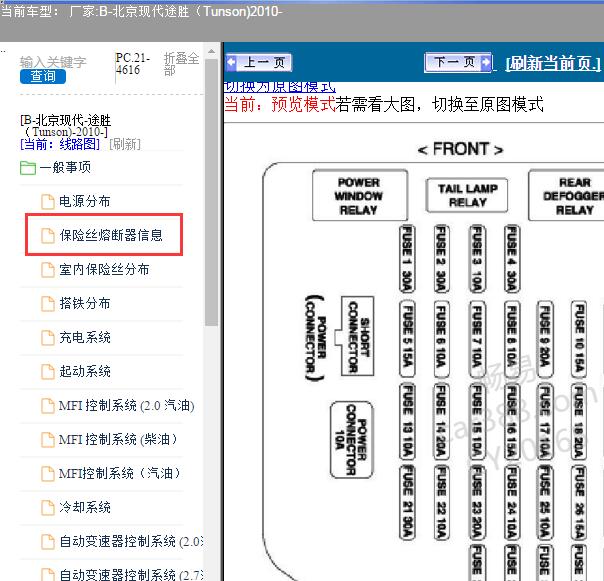Click FUSE 26 15A in the diagram
Image resolution: width=604 pixels, height=581 pixels.
pos(579,502)
